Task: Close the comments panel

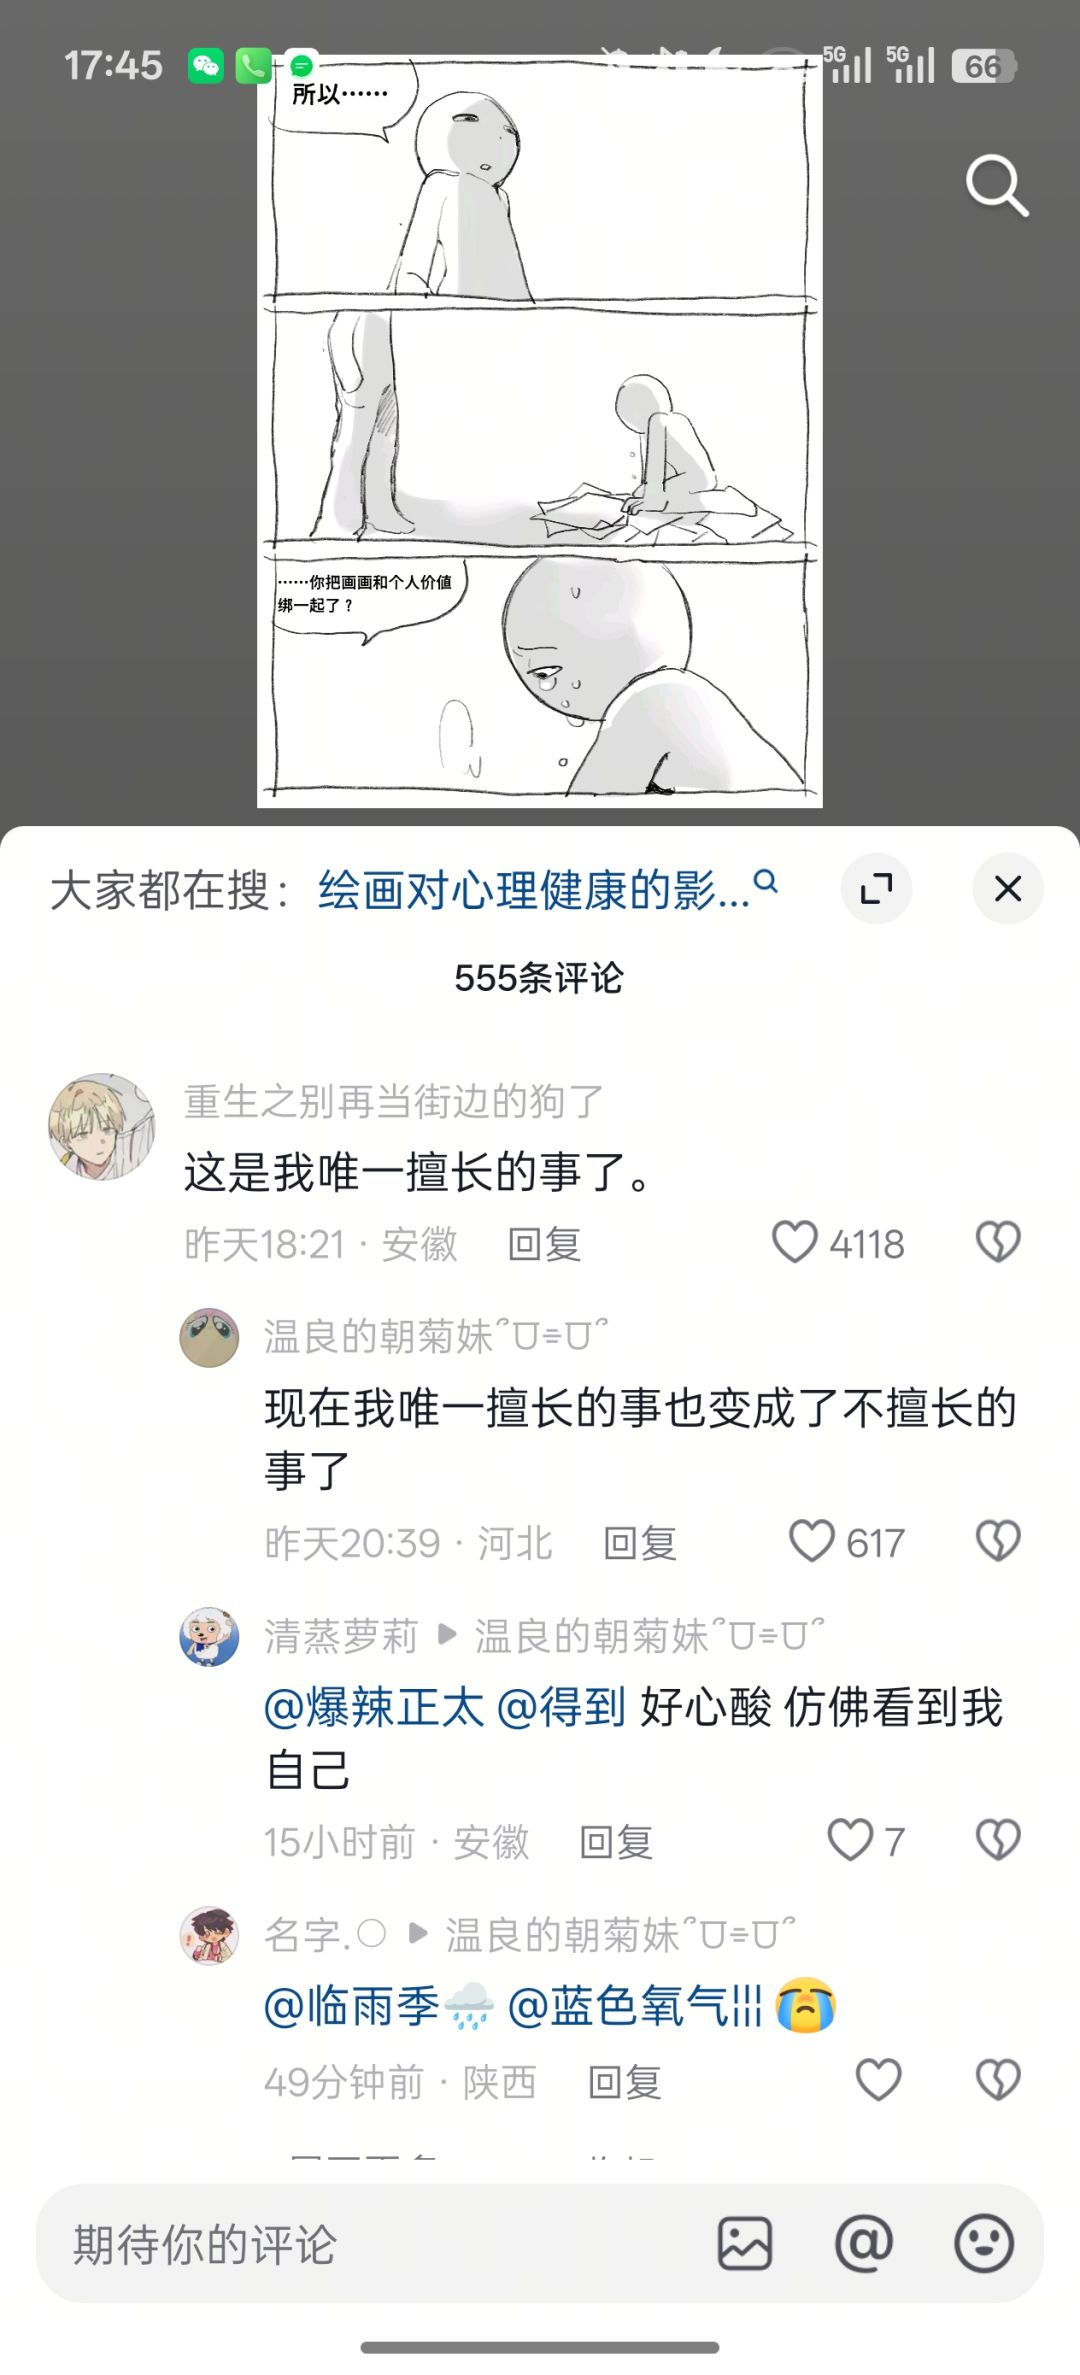Action: click(1008, 888)
